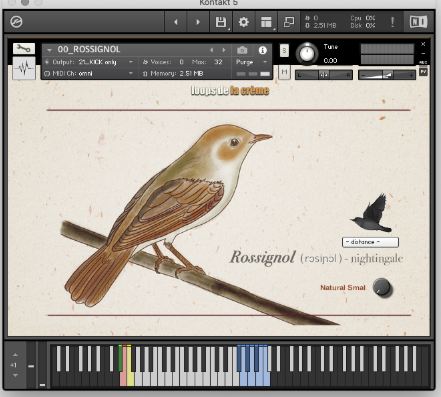This screenshot has height=397, width=441.
Task: Click the red colored piano key
Action: tap(123, 378)
